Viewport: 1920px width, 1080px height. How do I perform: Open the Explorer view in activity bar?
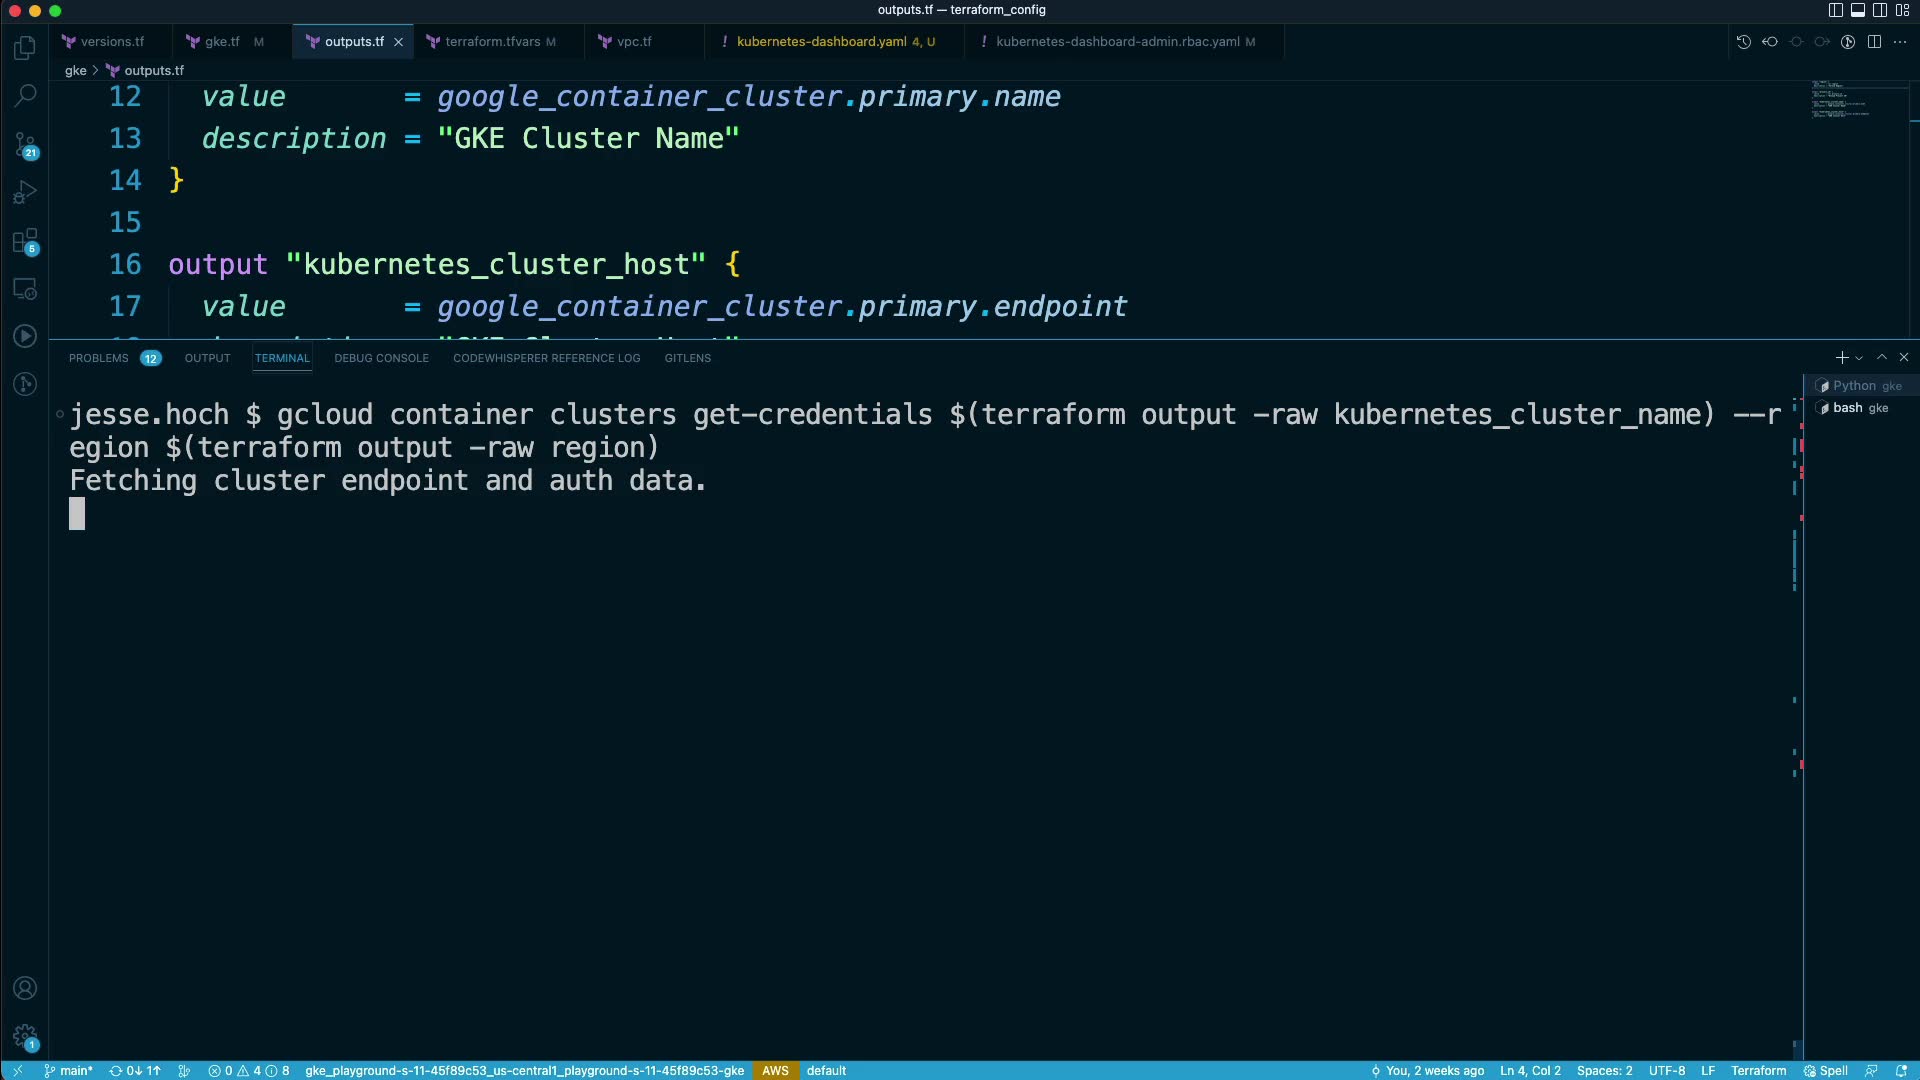tap(25, 48)
